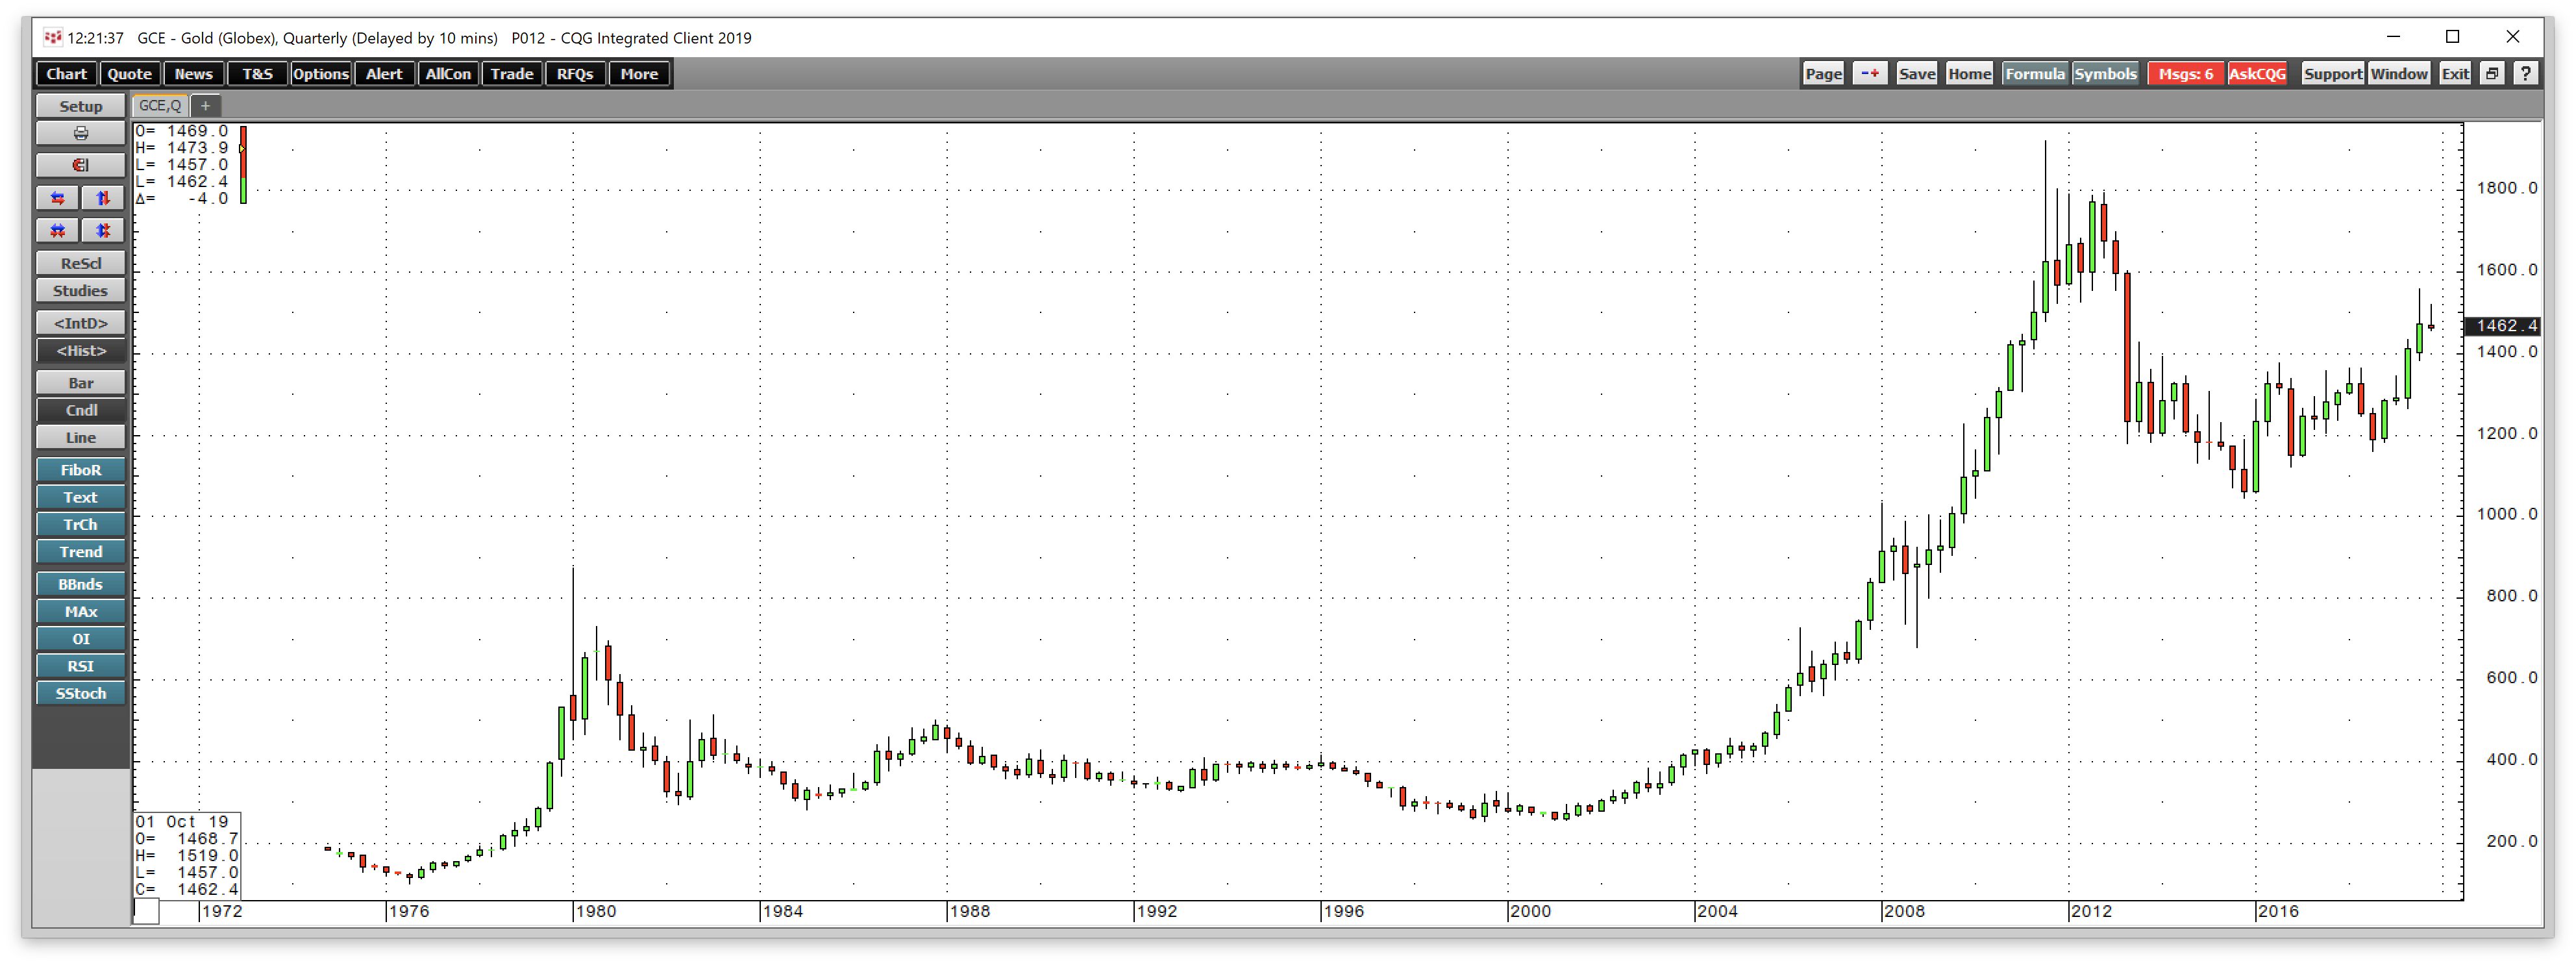Screen dimensions: 2576x965
Task: Click the red-green current bar indicator strip
Action: 243,165
